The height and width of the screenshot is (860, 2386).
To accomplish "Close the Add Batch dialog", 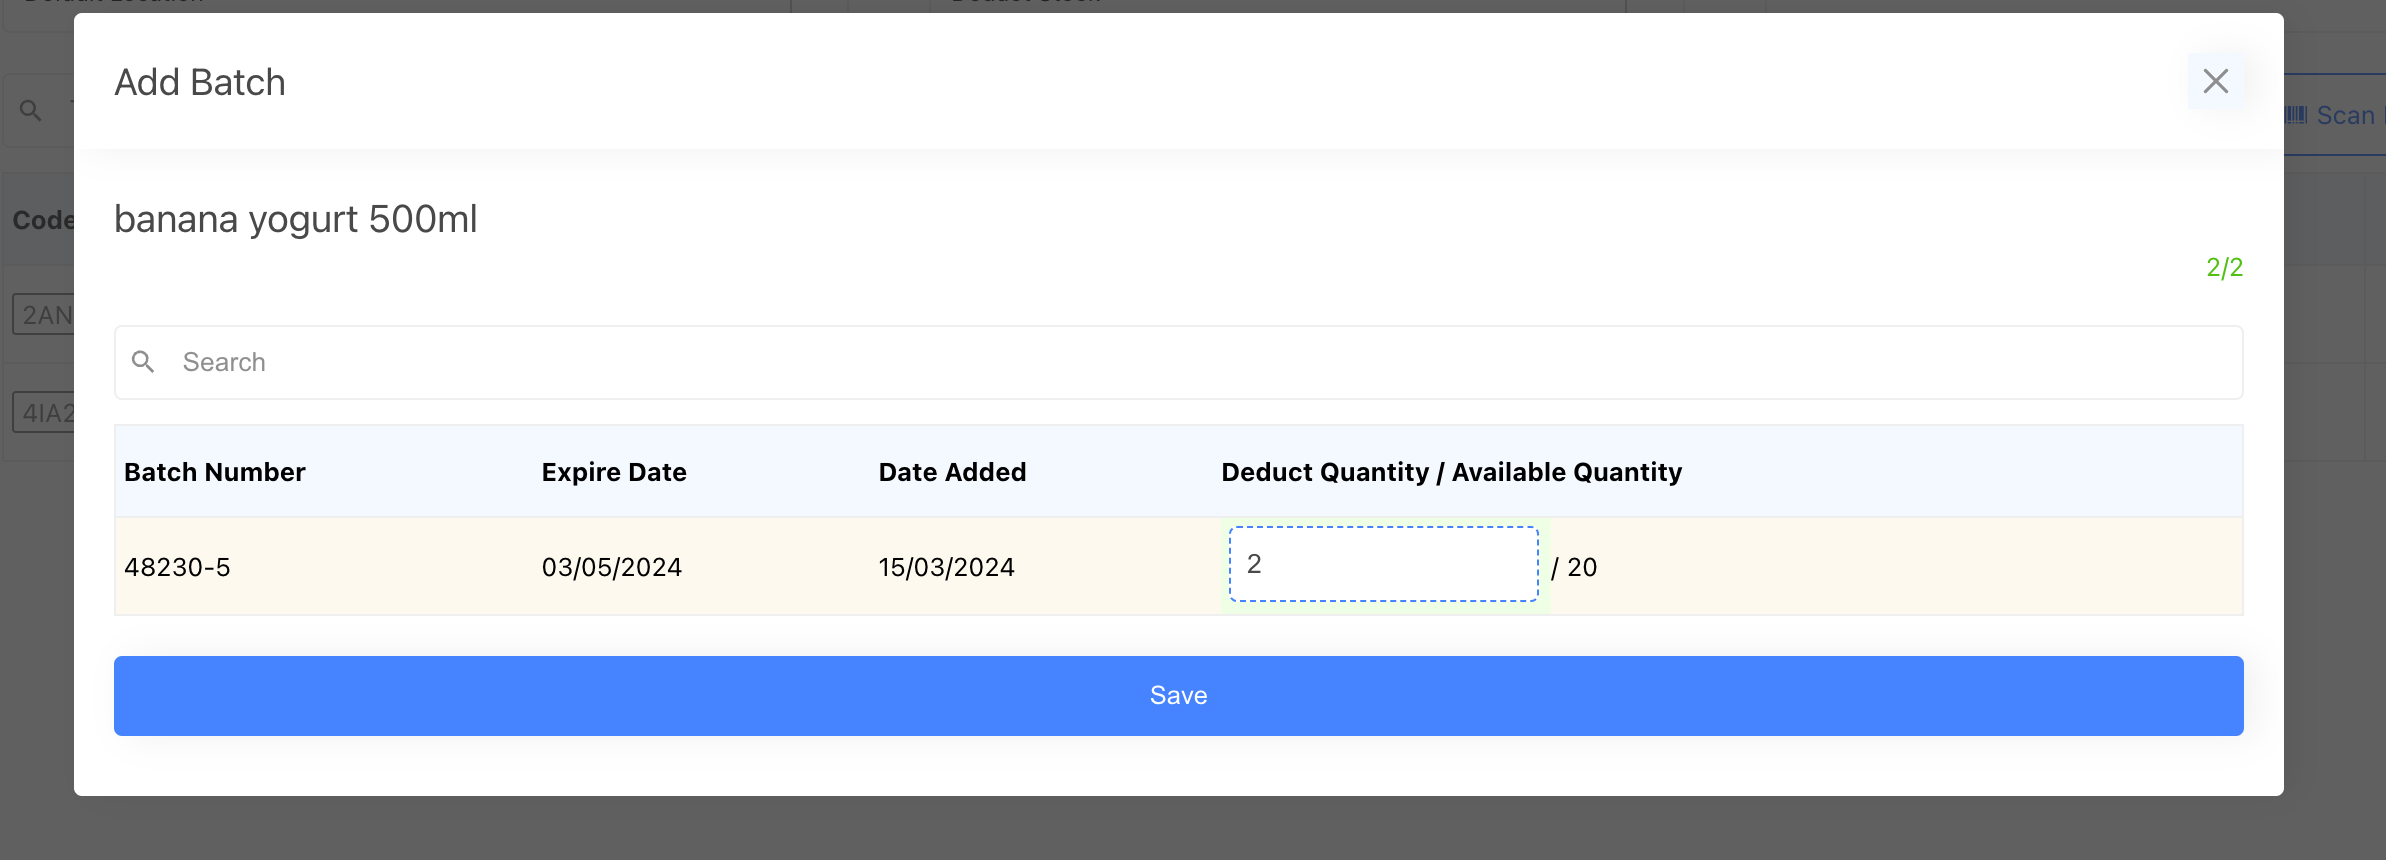I will point(2215,81).
